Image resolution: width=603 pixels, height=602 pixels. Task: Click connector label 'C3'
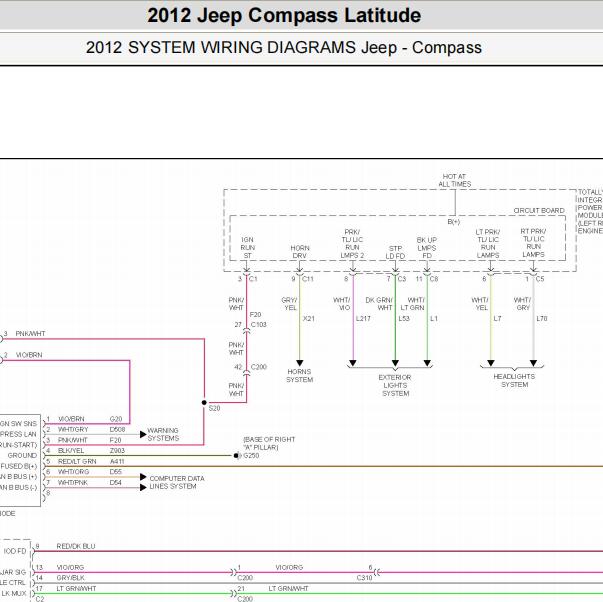(401, 278)
